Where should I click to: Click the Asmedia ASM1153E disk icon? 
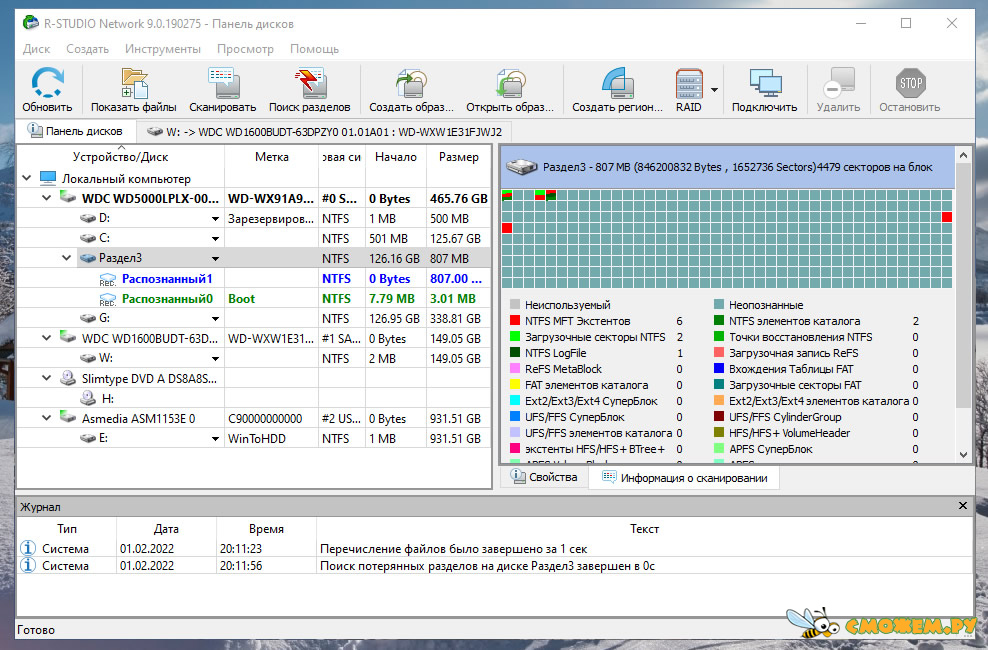[x=68, y=418]
